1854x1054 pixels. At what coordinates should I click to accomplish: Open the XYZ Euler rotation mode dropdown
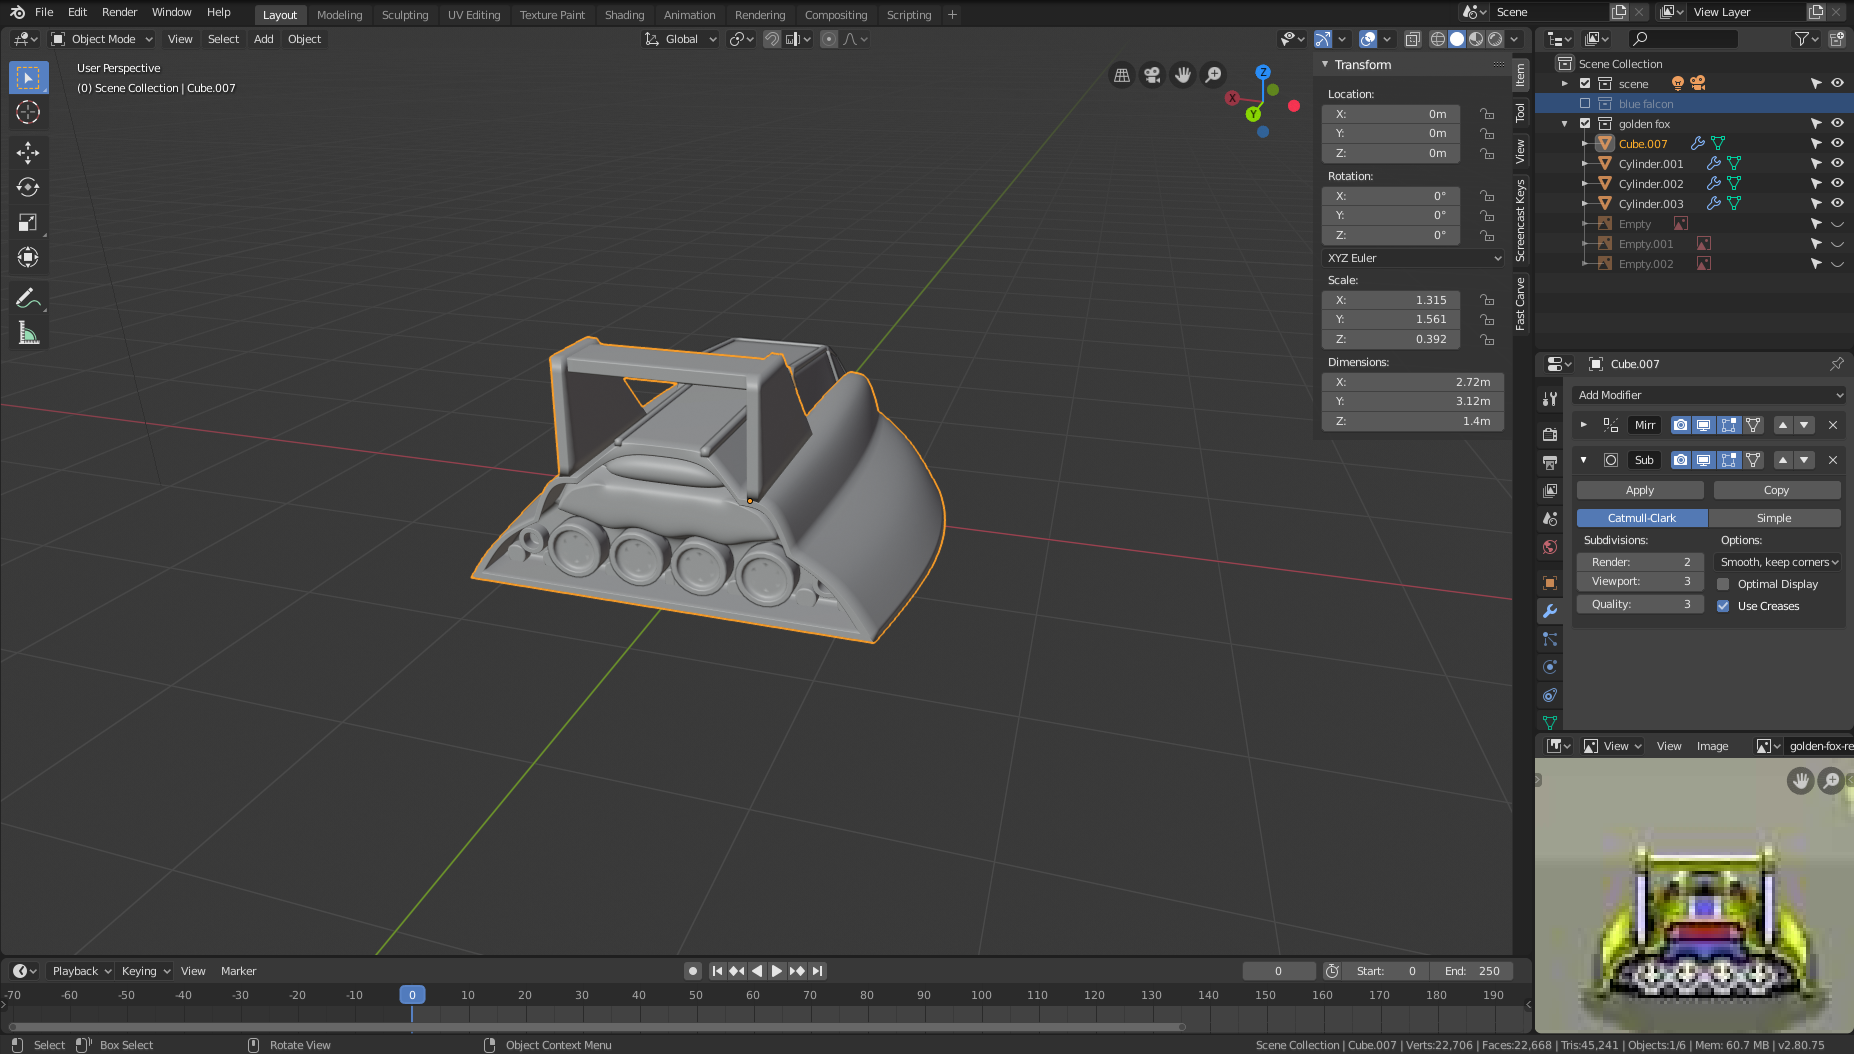click(x=1412, y=258)
